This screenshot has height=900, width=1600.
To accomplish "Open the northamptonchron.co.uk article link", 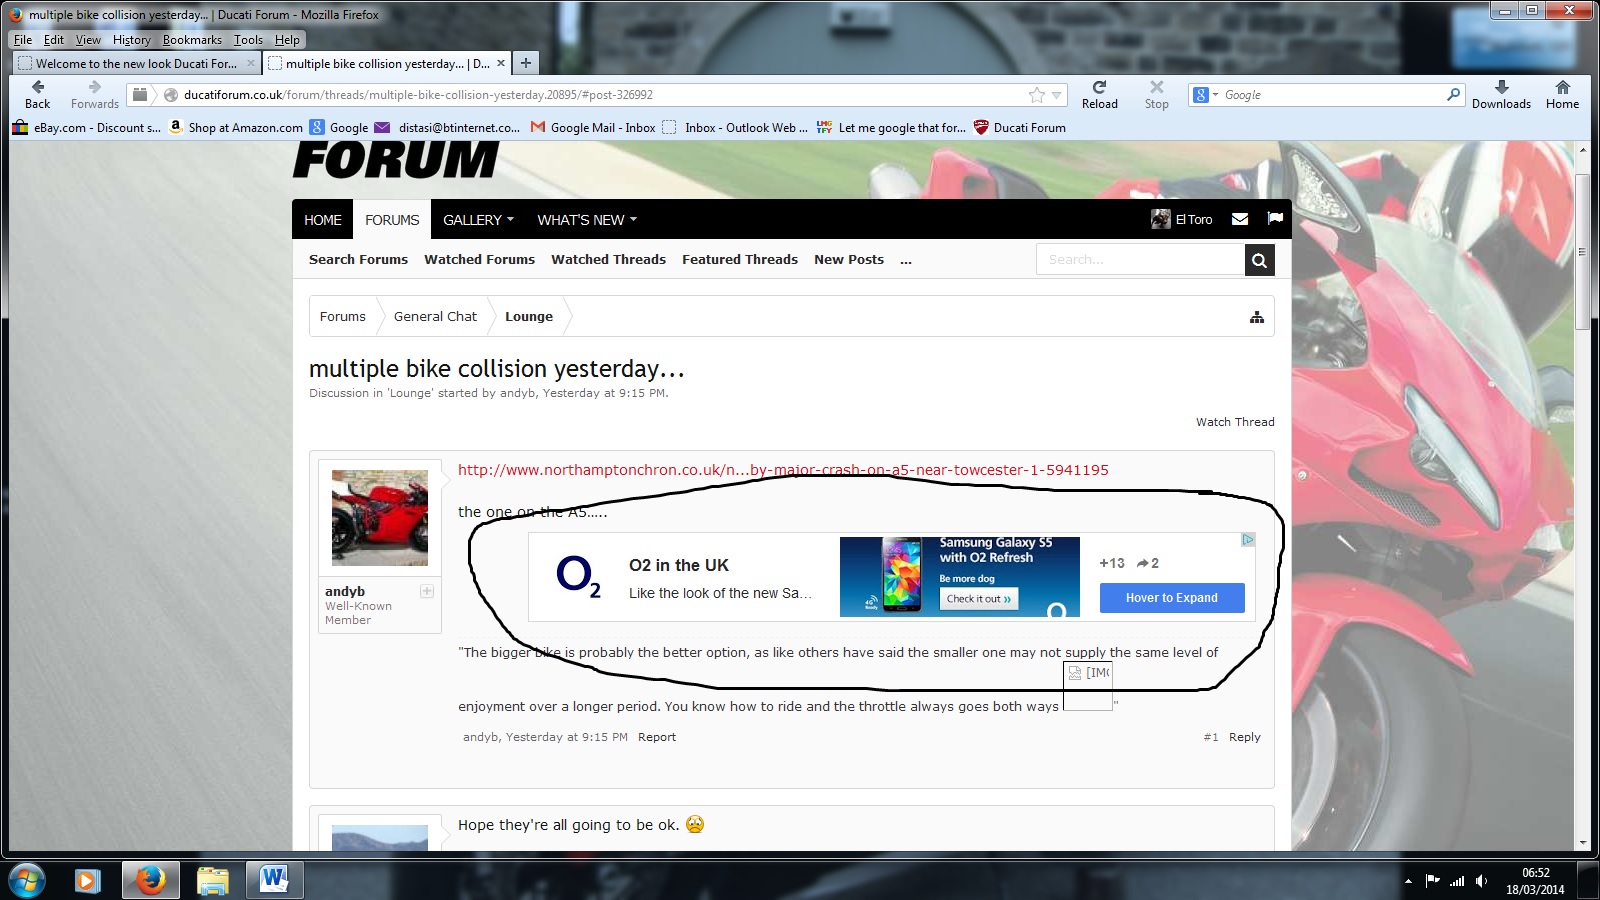I will [783, 470].
